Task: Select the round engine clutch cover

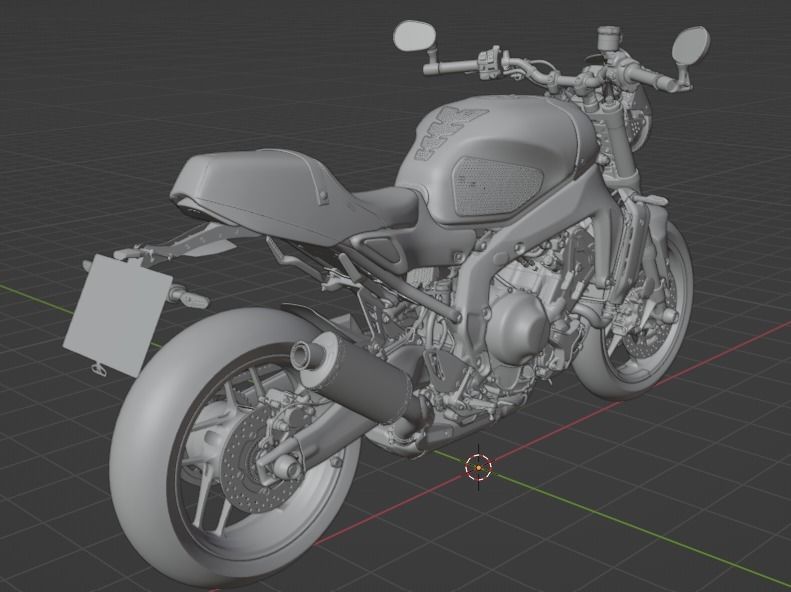Action: (518, 329)
